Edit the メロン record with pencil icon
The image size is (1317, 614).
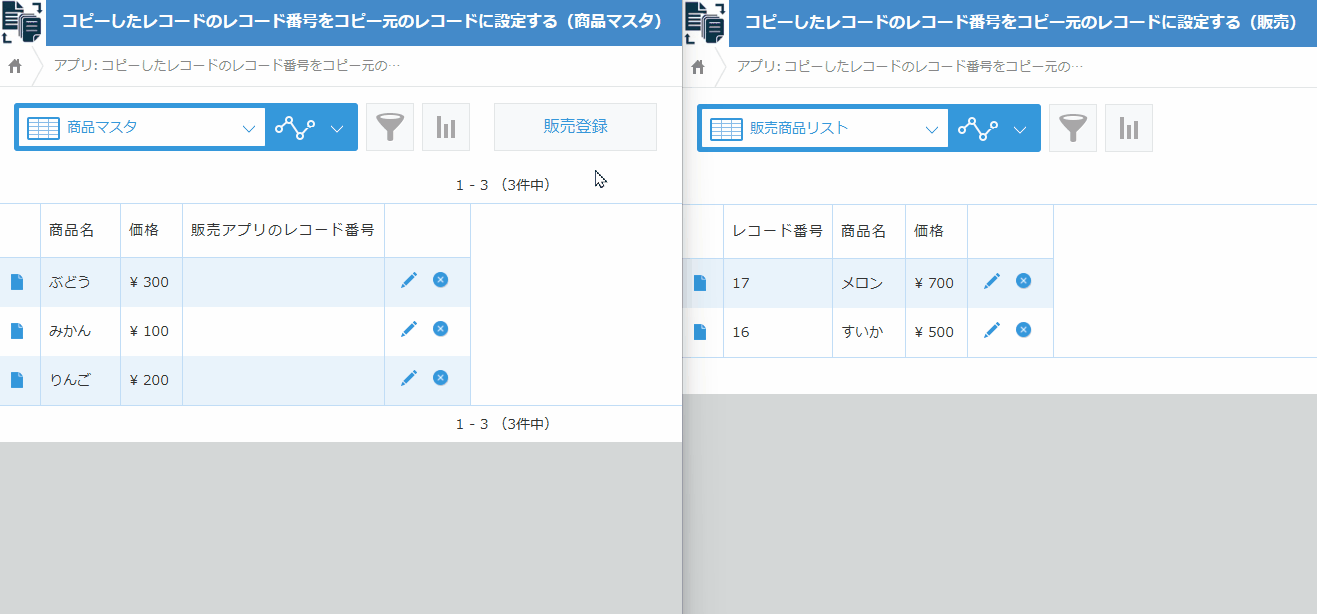[x=991, y=282]
